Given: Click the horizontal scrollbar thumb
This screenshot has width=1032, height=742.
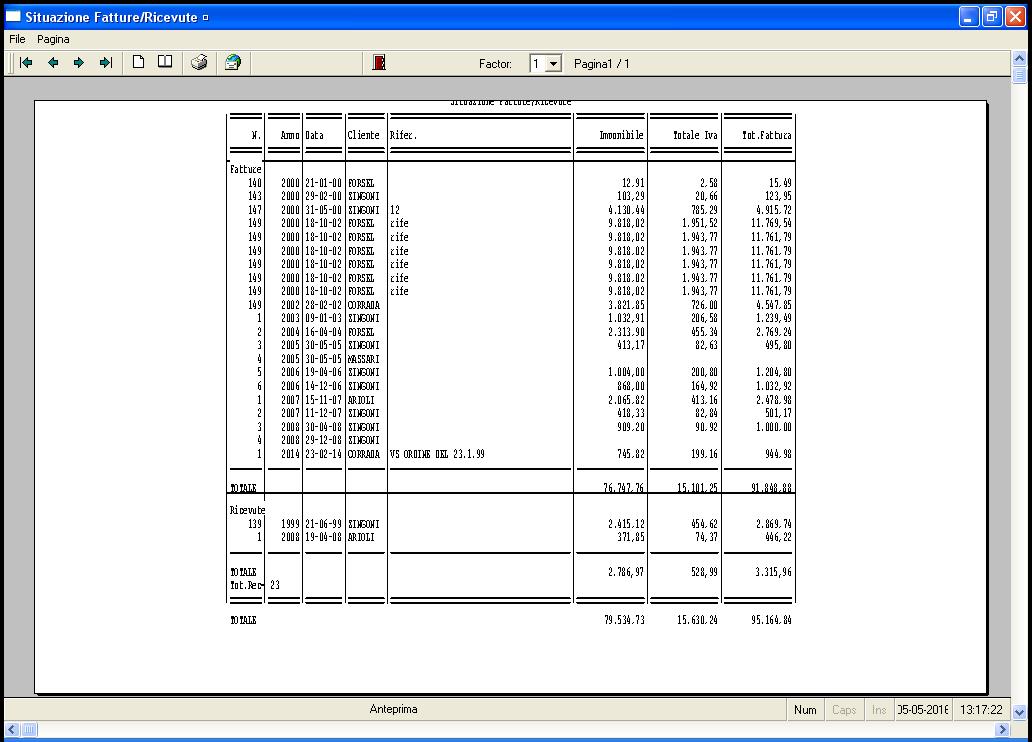Looking at the screenshot, I should click(30, 729).
